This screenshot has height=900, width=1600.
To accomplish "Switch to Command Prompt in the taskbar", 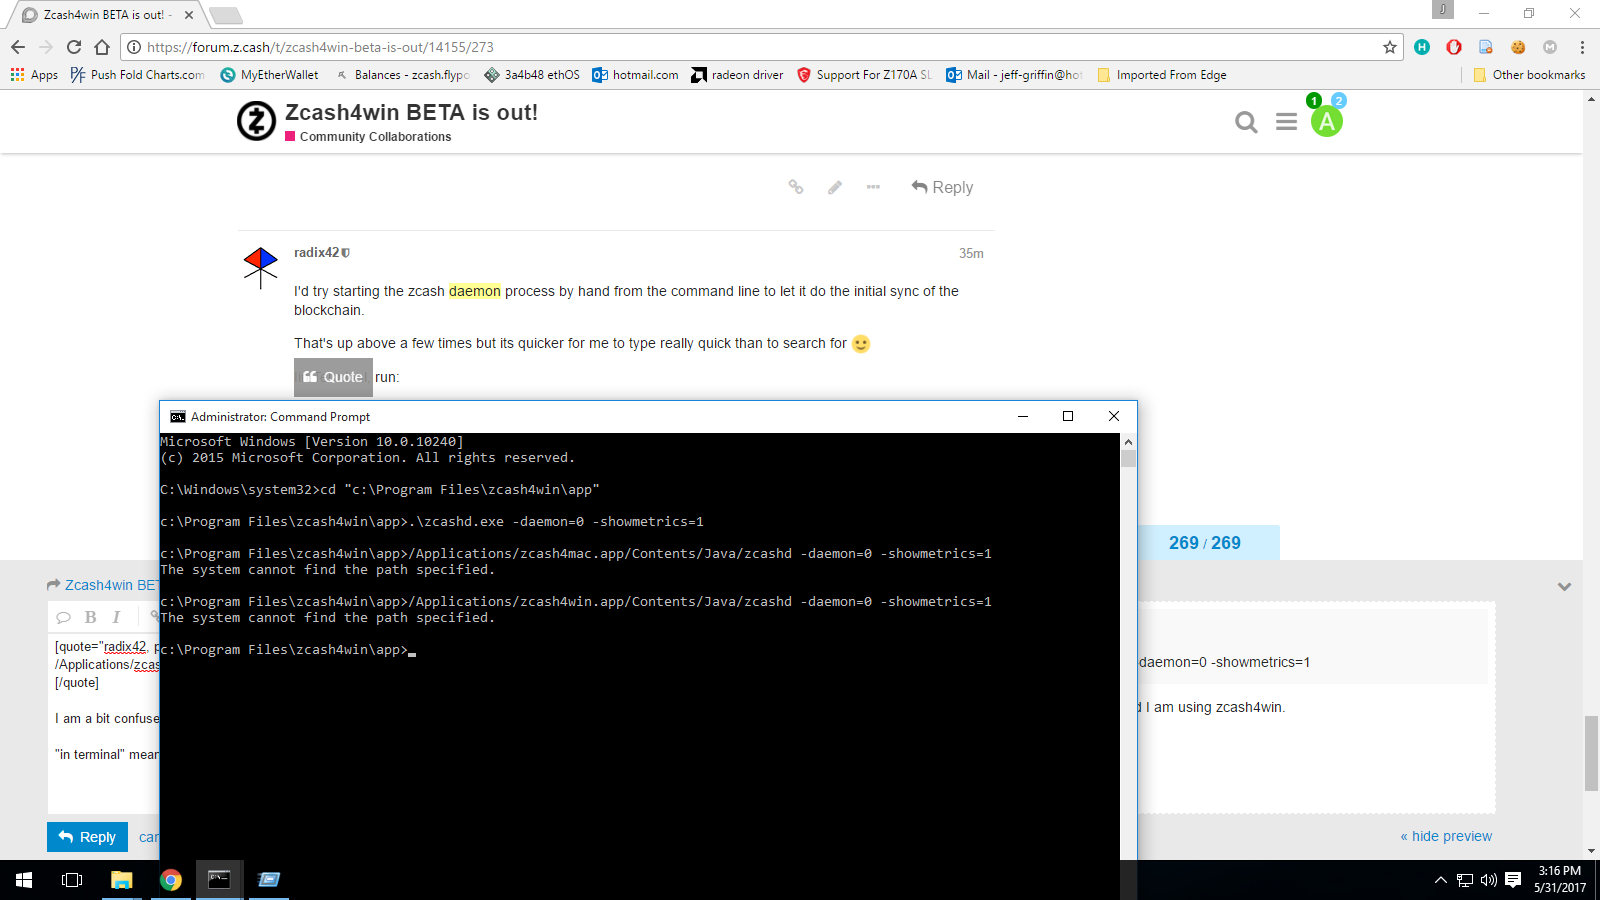I will pos(219,880).
